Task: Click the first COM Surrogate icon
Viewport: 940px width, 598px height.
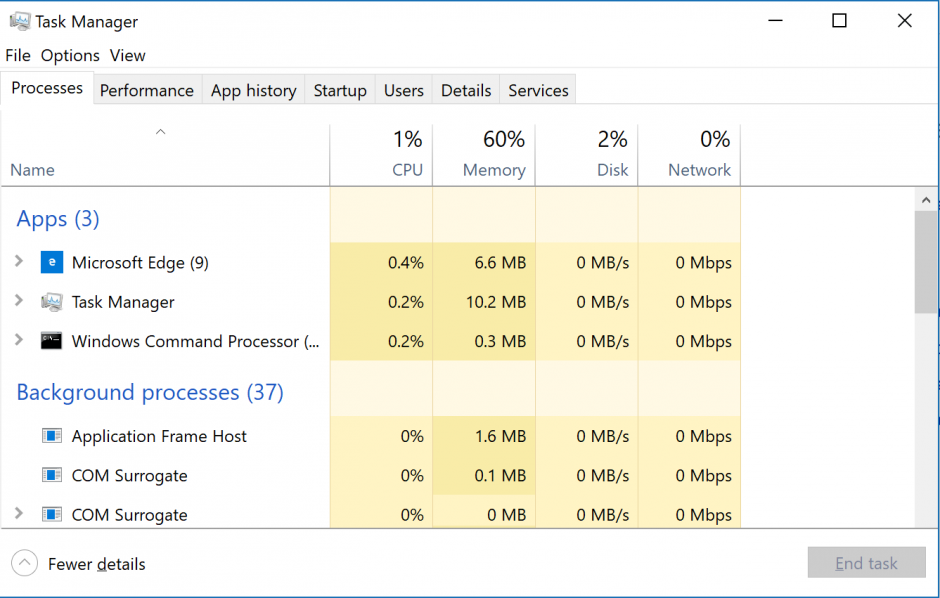Action: 51,475
